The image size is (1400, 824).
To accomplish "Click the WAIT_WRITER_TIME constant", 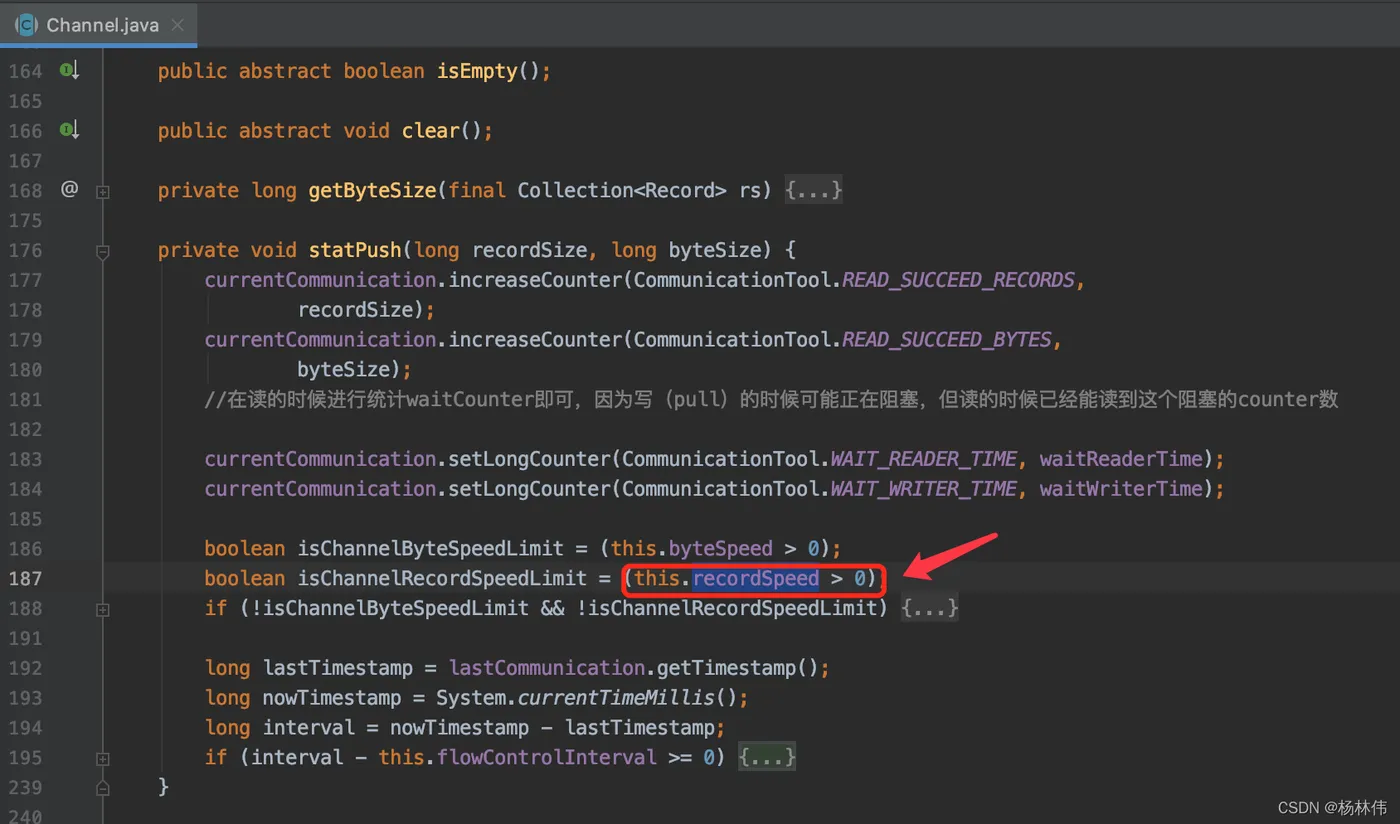I will (924, 489).
